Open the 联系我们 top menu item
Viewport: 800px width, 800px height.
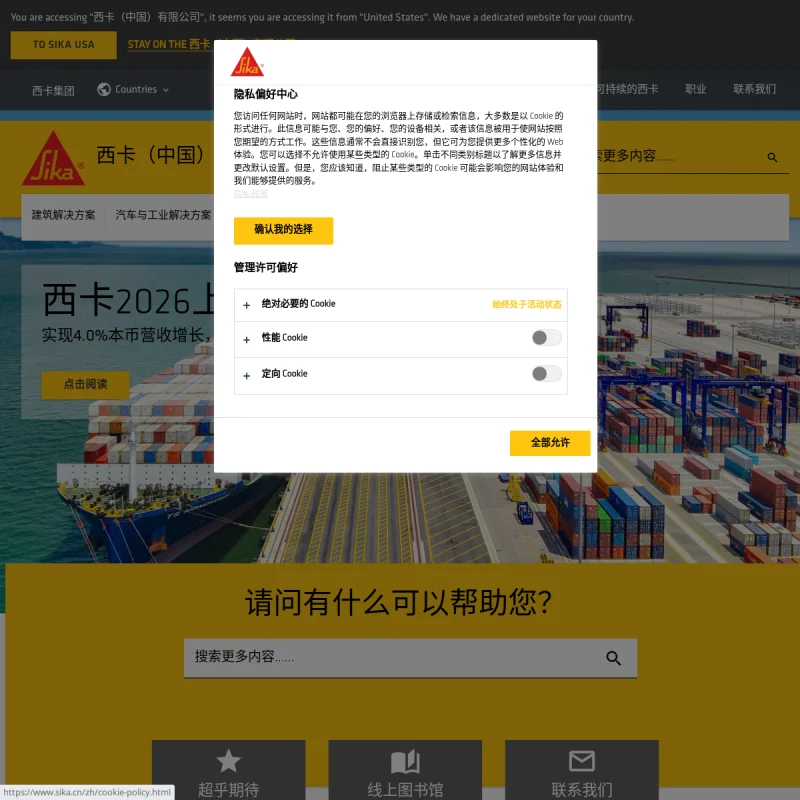[x=755, y=89]
